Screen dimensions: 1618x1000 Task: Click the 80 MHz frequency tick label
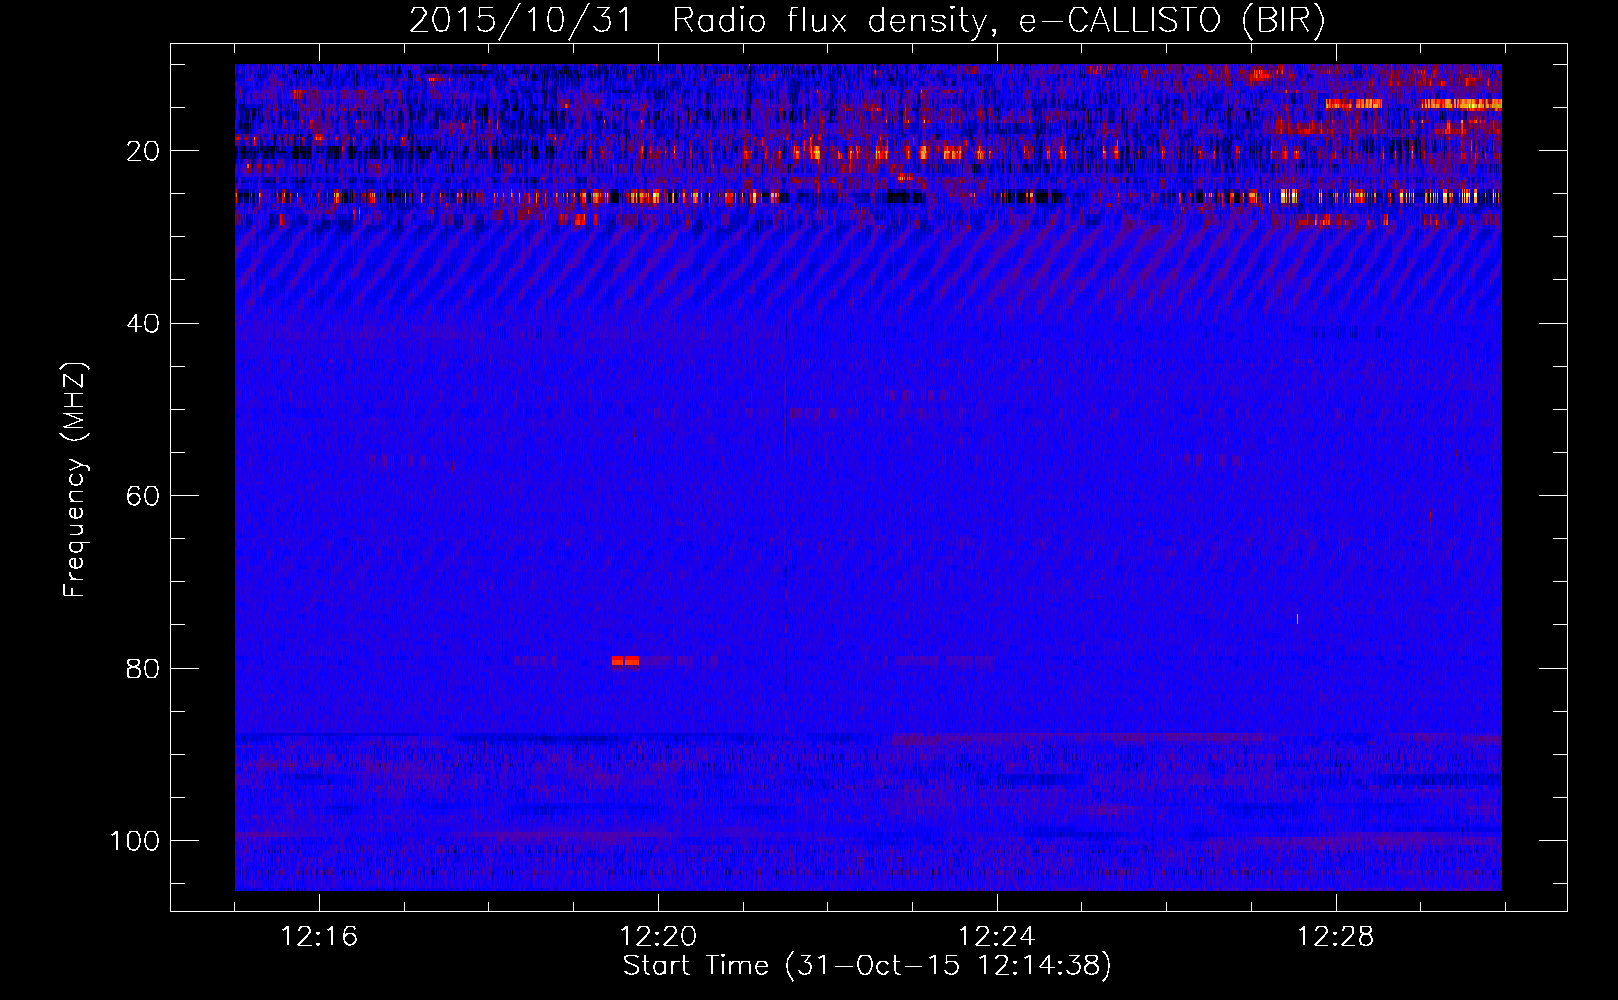(143, 668)
